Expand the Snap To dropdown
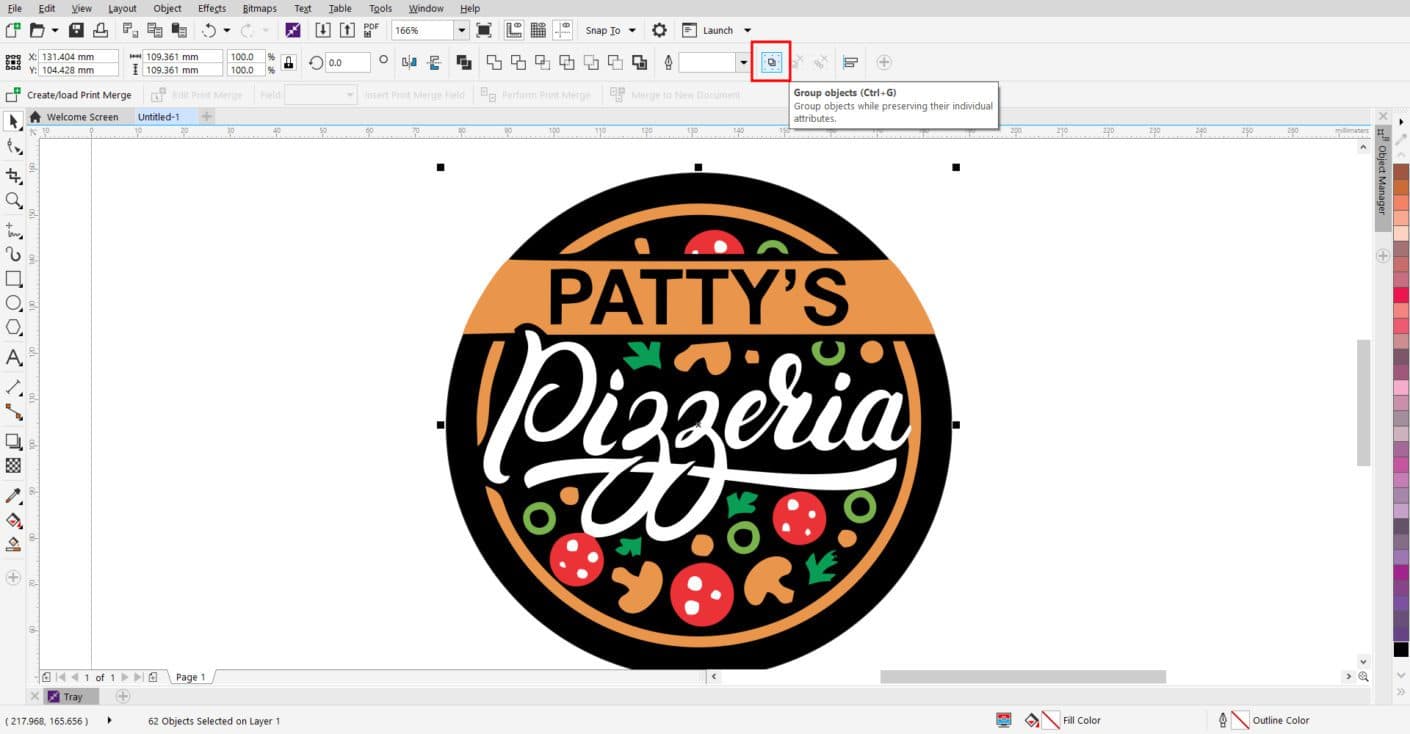1410x734 pixels. [632, 30]
